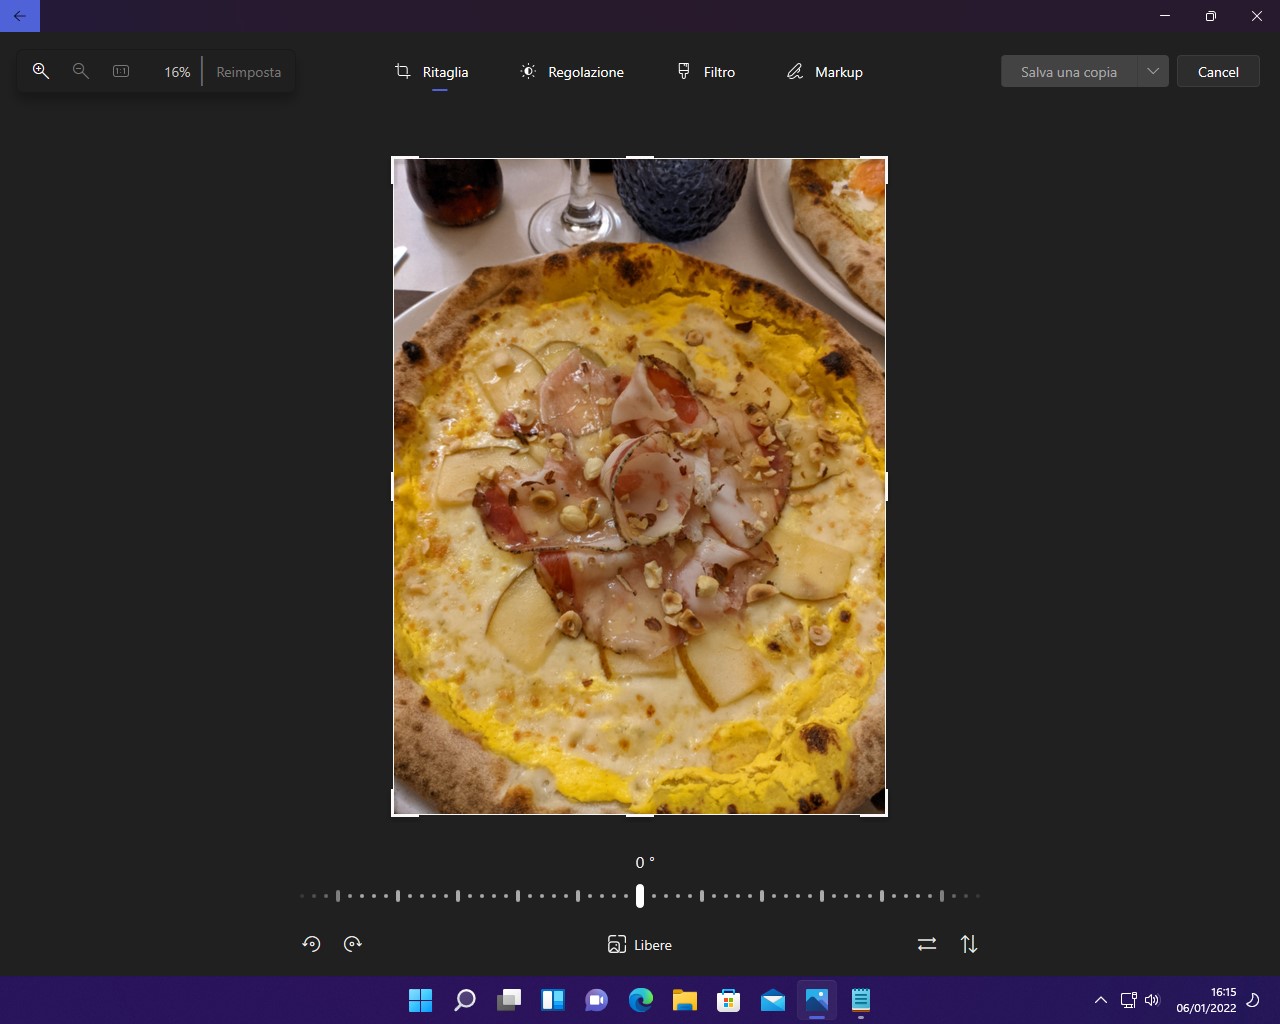Viewport: 1280px width, 1024px height.
Task: Open Notepad from taskbar
Action: [861, 1000]
